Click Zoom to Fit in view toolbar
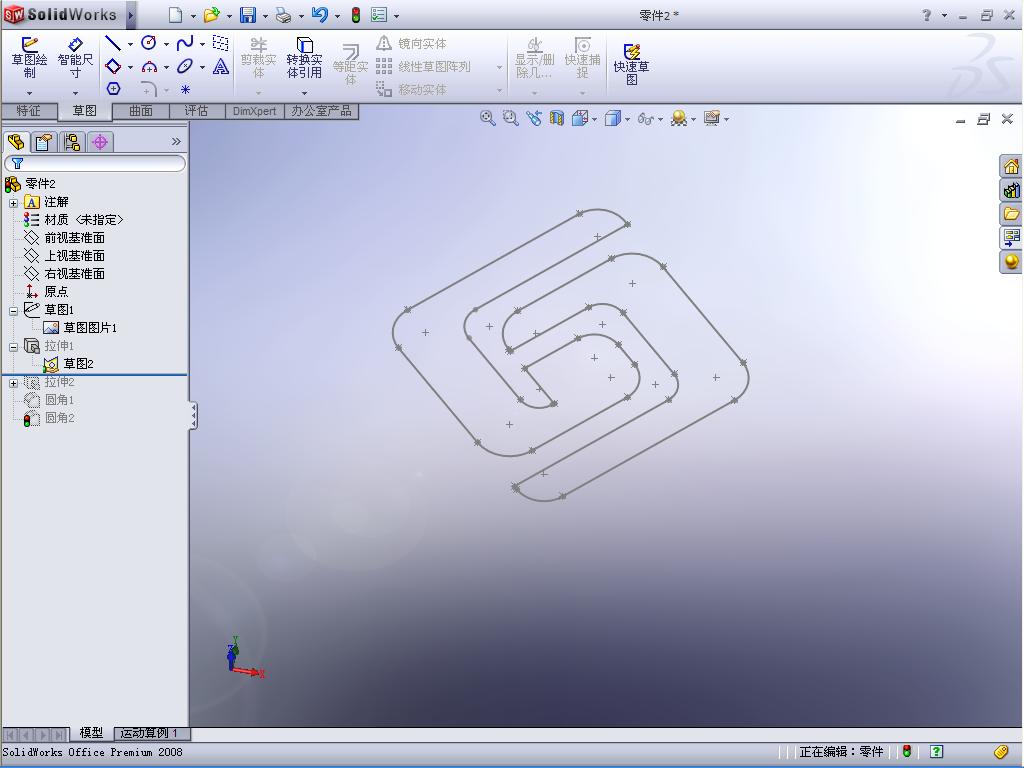The image size is (1024, 768). [x=487, y=118]
